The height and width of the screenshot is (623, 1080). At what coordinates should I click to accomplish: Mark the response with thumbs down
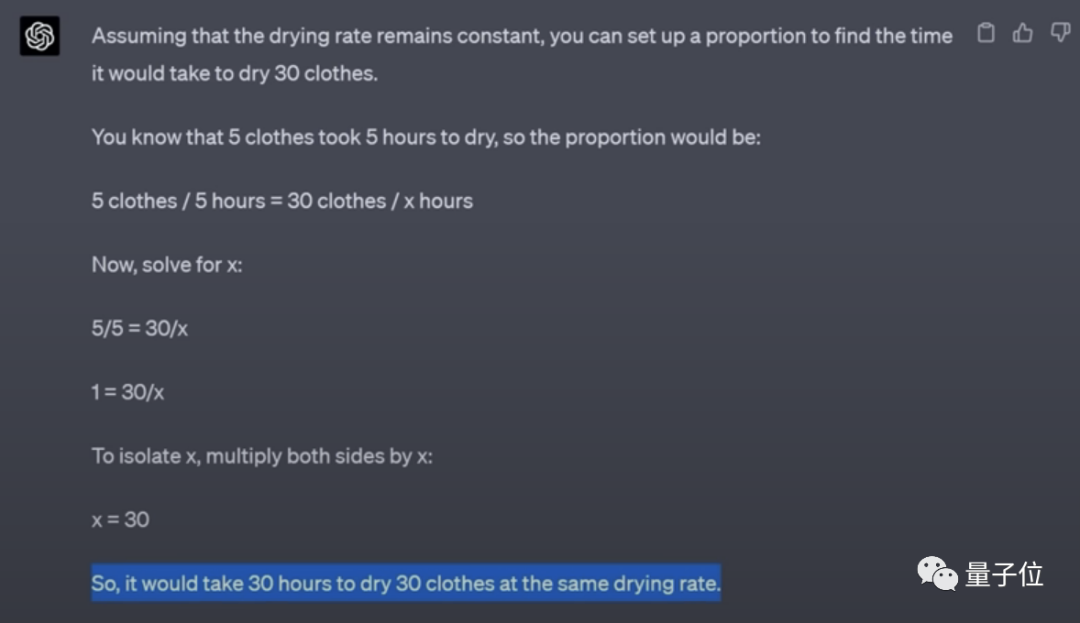tap(1060, 34)
